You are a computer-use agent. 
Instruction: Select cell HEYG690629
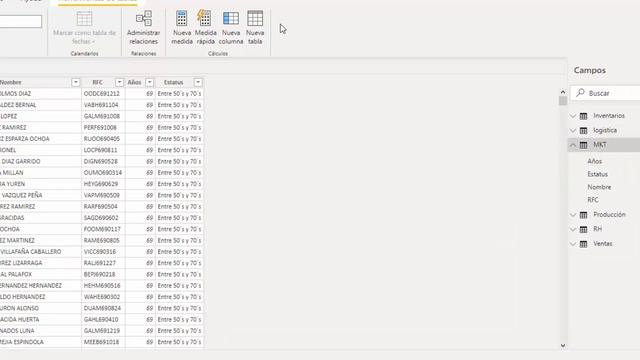[103, 184]
